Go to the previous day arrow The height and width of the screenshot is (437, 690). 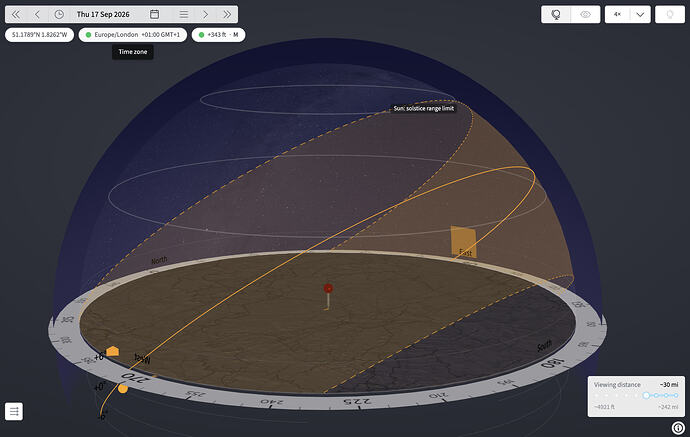pos(37,15)
